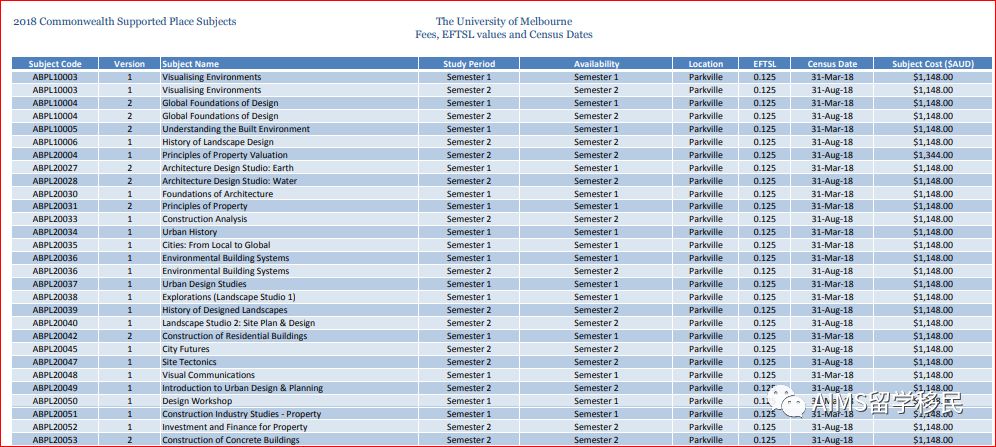
Task: Click the Subject Code column header
Action: [x=55, y=63]
